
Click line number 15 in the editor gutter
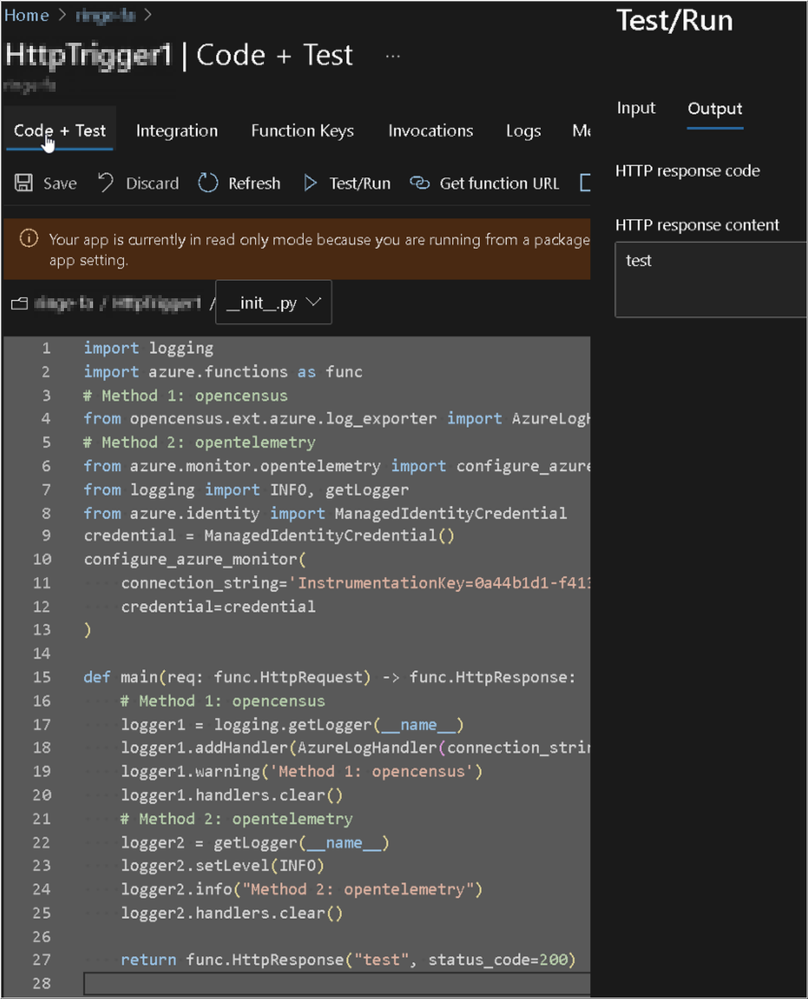pyautogui.click(x=43, y=677)
